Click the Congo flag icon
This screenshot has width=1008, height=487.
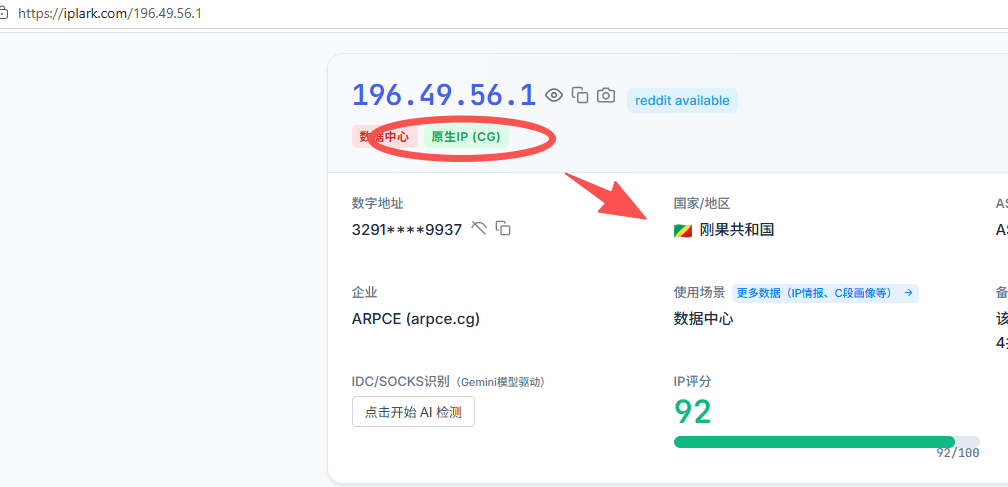point(683,230)
